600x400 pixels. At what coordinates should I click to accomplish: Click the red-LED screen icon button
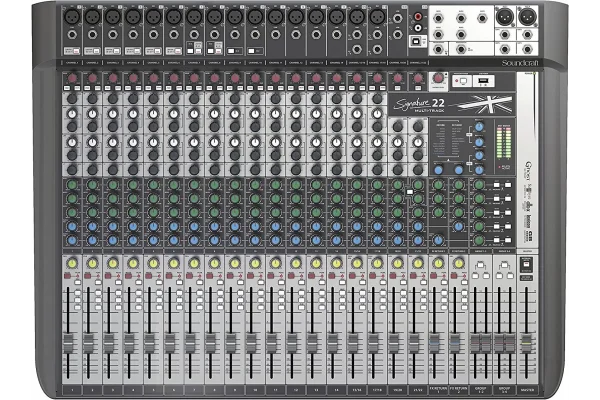click(x=461, y=81)
